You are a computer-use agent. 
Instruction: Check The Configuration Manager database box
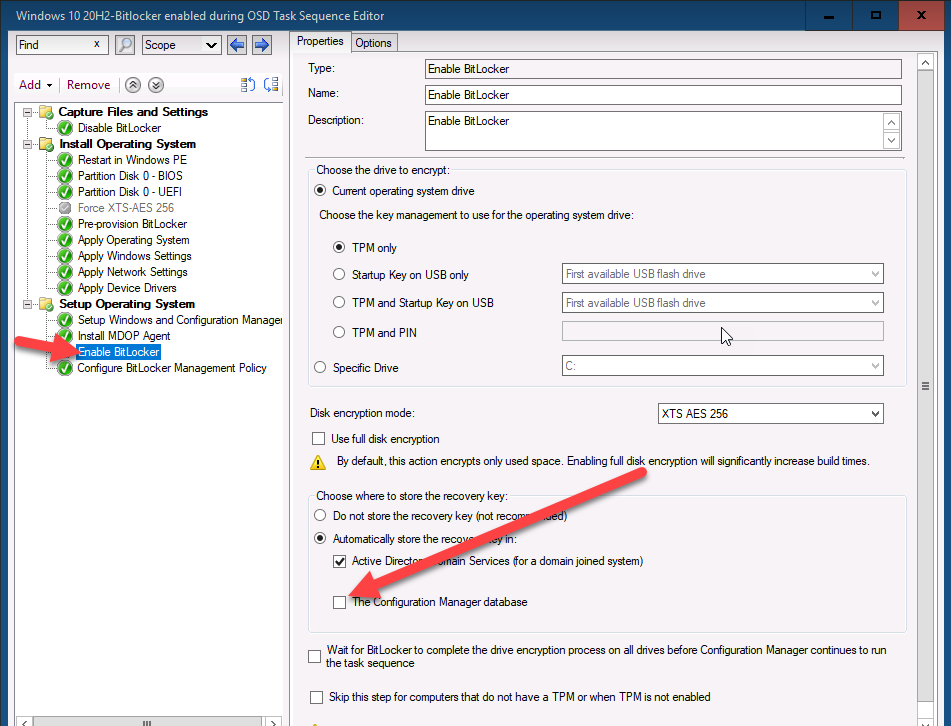(x=340, y=602)
